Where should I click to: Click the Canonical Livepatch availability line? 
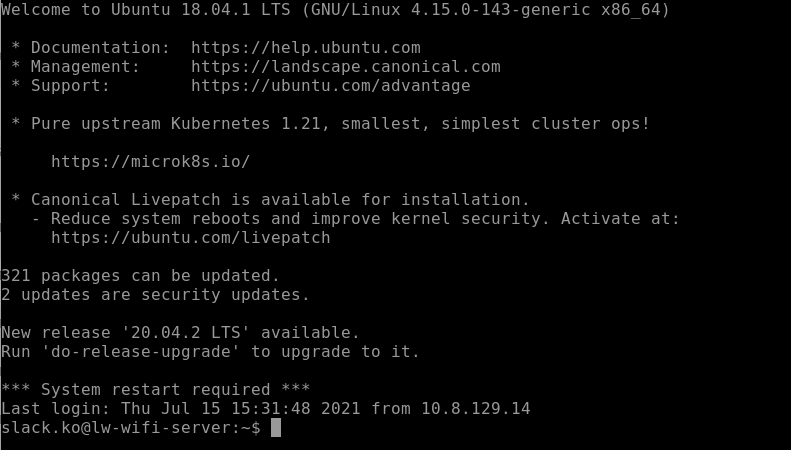(x=270, y=200)
